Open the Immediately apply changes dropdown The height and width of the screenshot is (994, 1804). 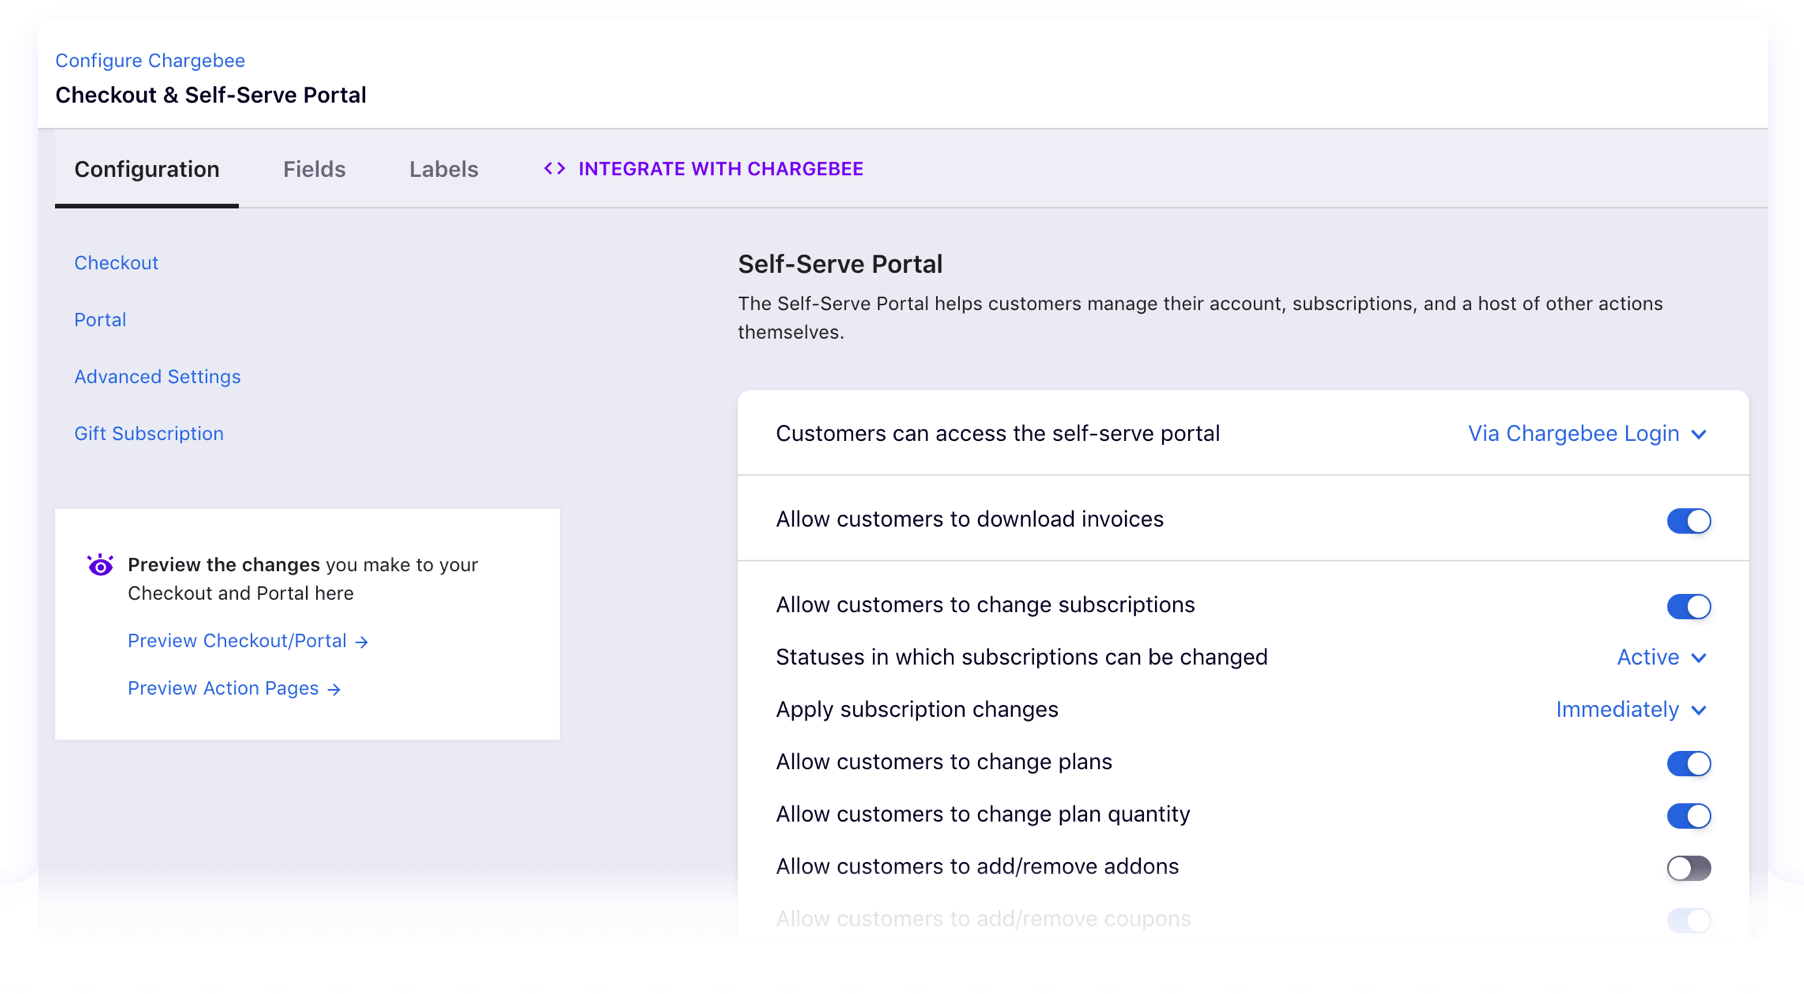click(x=1630, y=710)
